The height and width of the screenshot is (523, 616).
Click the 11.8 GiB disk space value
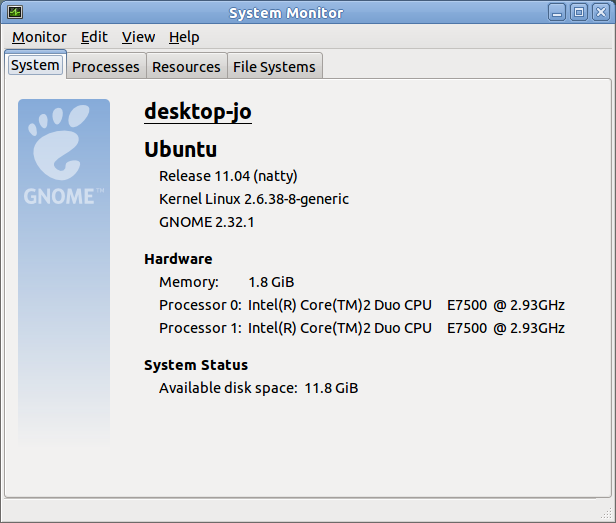point(331,388)
